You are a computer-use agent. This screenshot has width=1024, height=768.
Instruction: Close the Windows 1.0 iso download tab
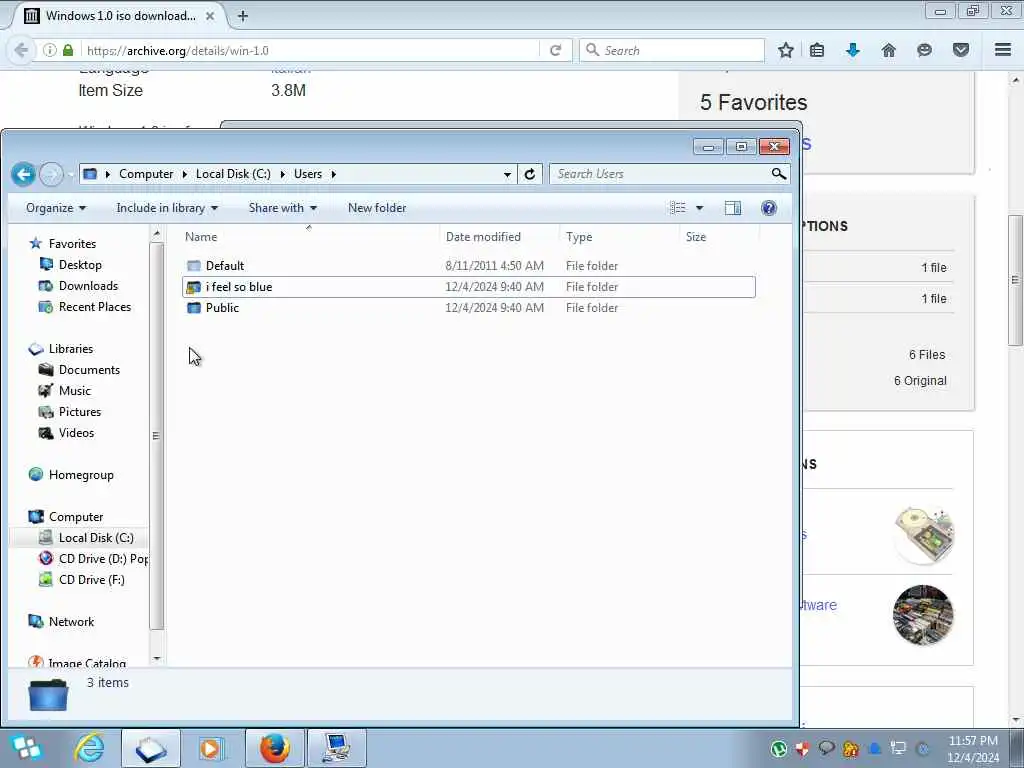click(x=210, y=16)
